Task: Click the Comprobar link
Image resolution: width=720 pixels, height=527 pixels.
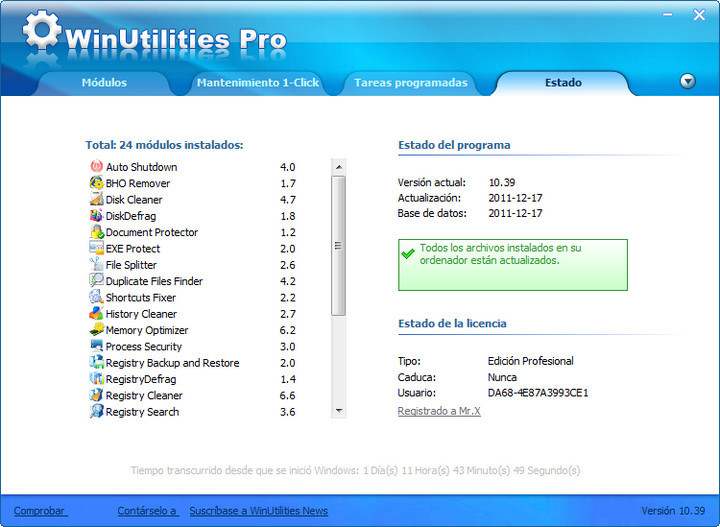Action: point(40,511)
